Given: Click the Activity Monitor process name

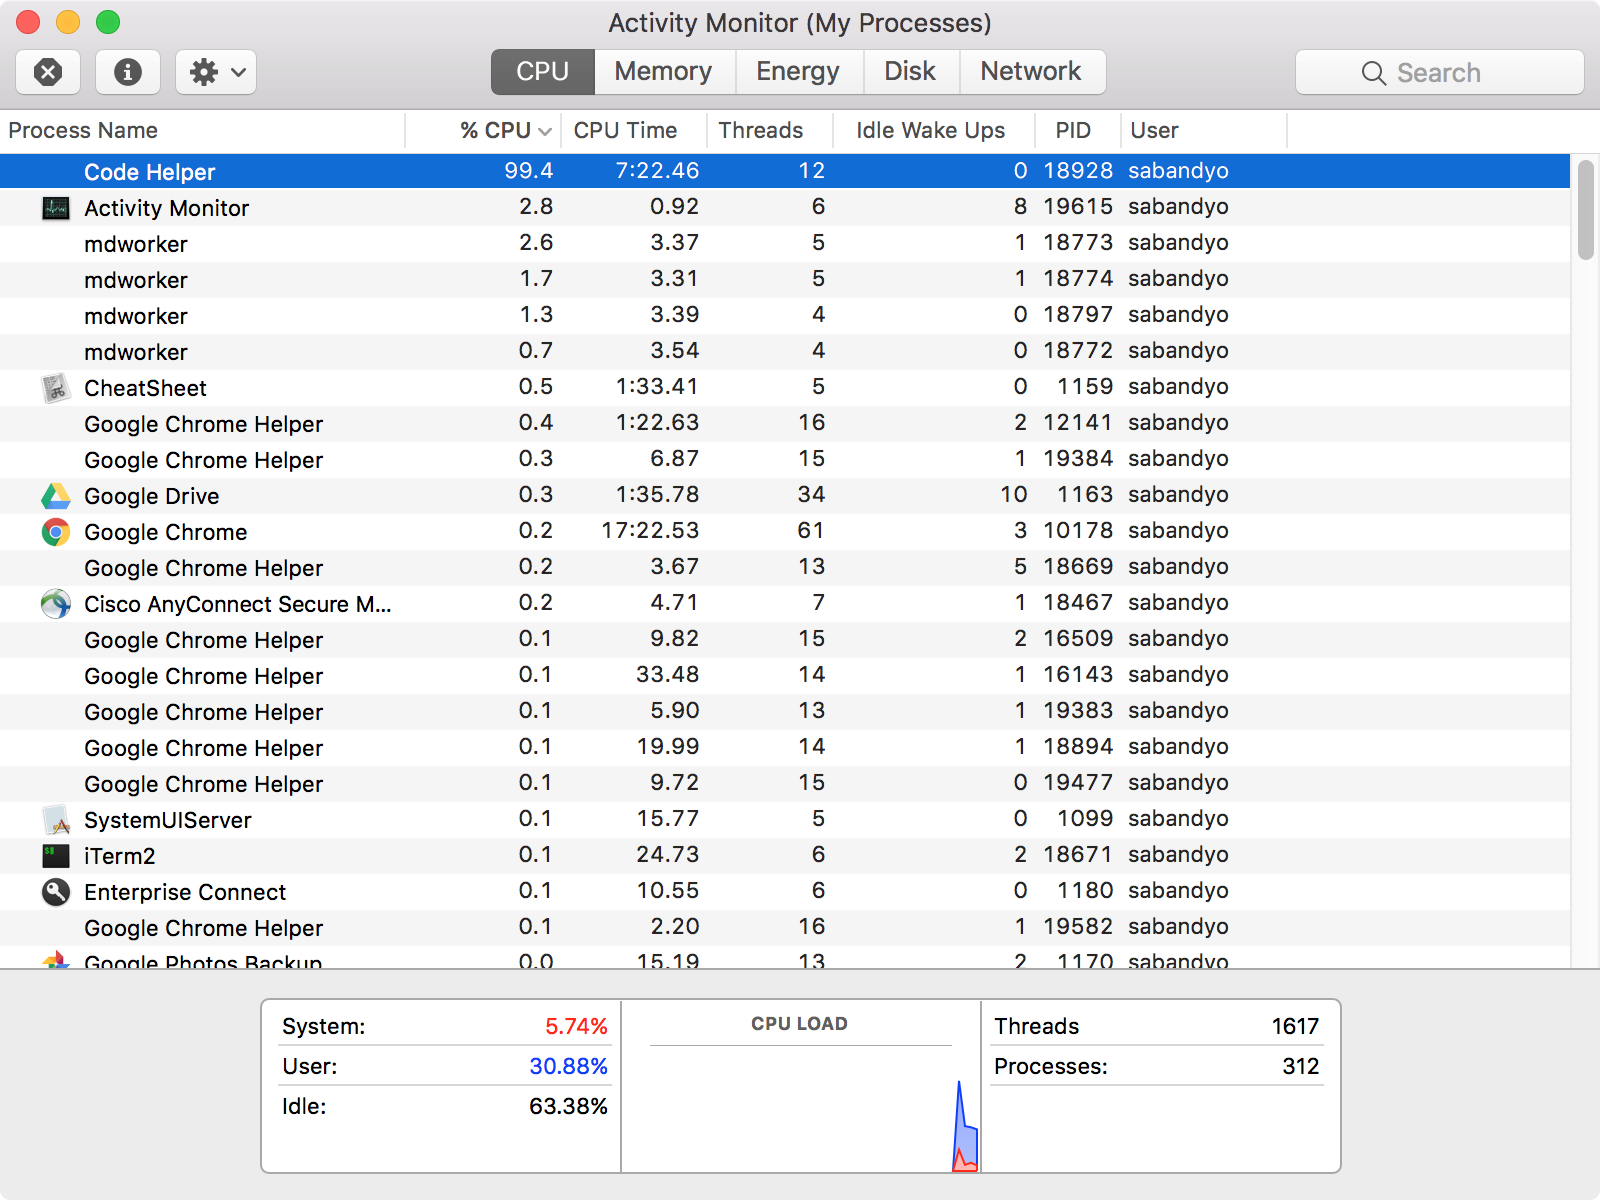Looking at the screenshot, I should click(167, 208).
